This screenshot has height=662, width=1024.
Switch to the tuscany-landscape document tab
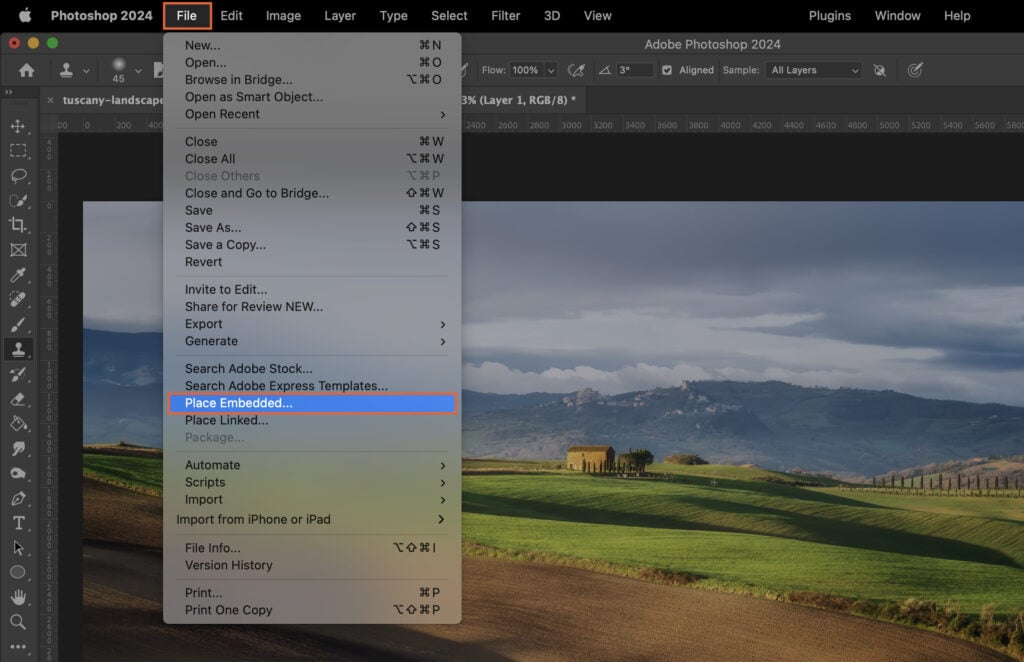coord(110,100)
